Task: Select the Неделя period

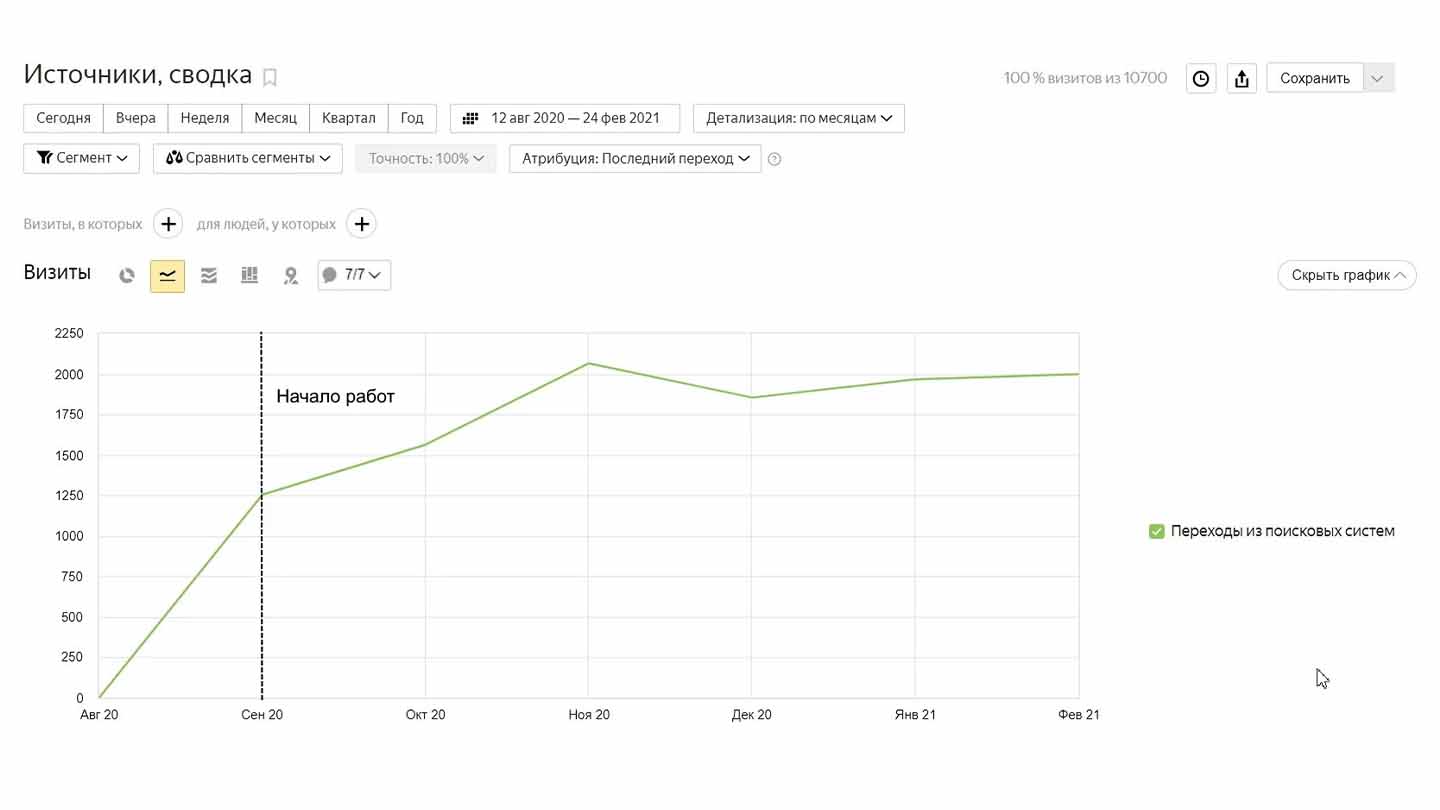Action: (x=205, y=118)
